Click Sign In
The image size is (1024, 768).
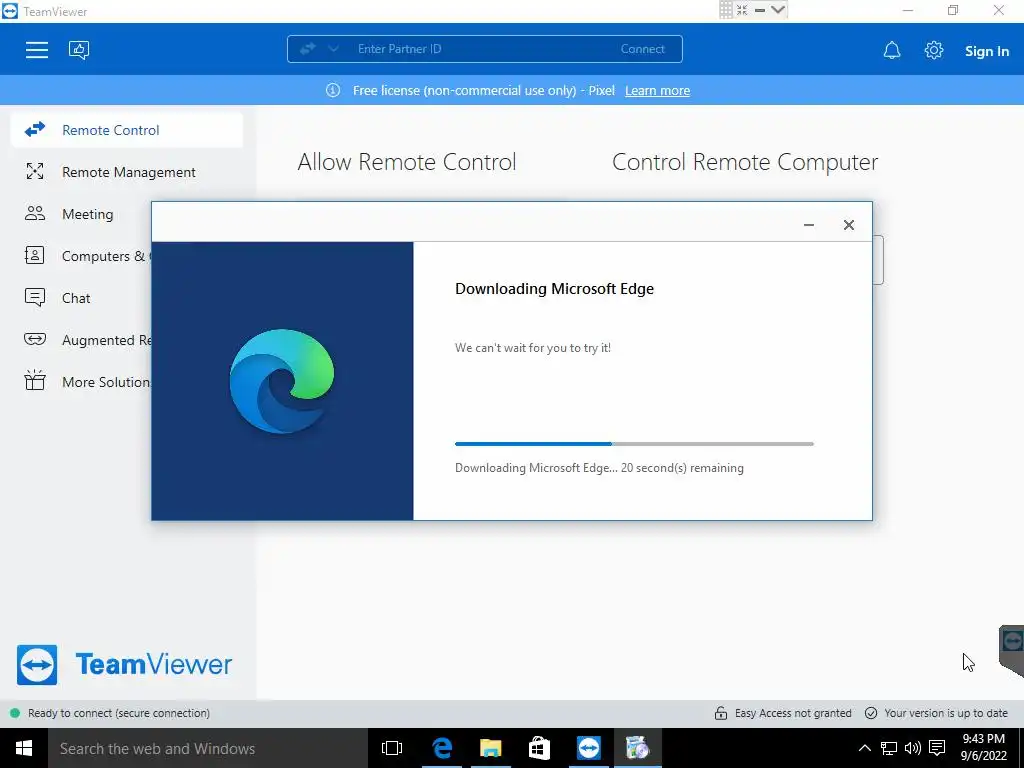point(987,51)
